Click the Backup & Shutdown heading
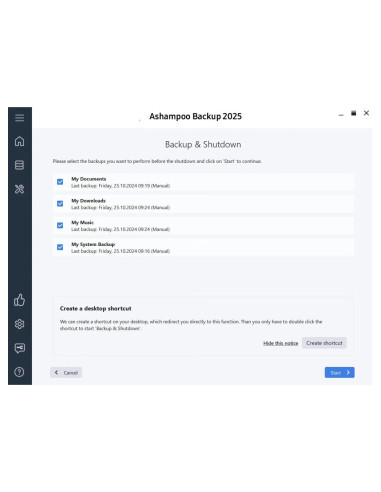 pos(203,144)
